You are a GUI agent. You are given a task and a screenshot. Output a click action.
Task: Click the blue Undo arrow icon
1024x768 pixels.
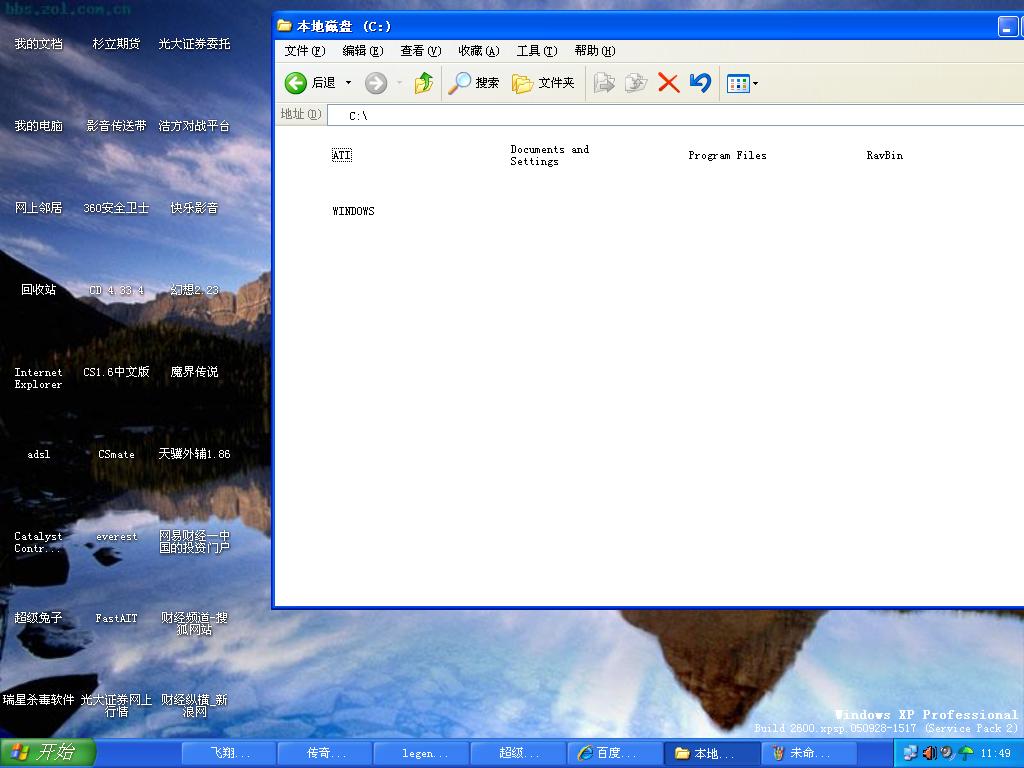pos(700,83)
